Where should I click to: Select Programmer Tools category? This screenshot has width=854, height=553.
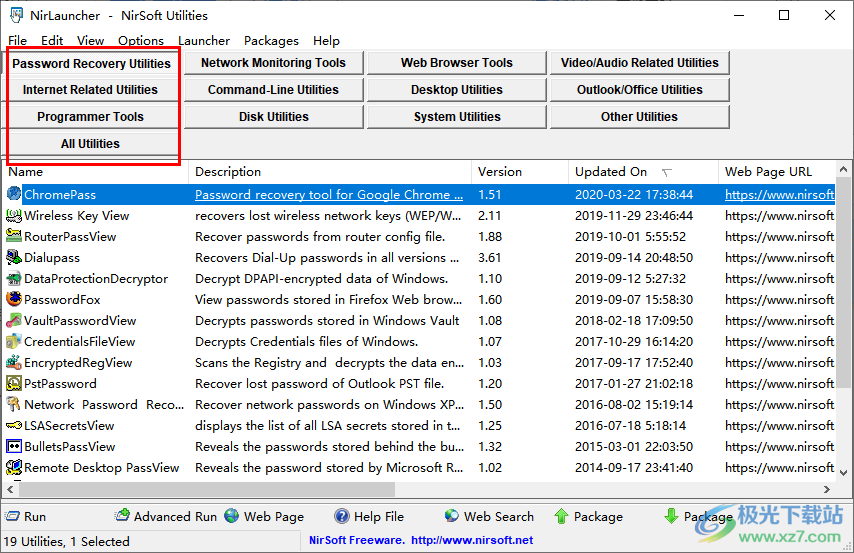coord(90,117)
